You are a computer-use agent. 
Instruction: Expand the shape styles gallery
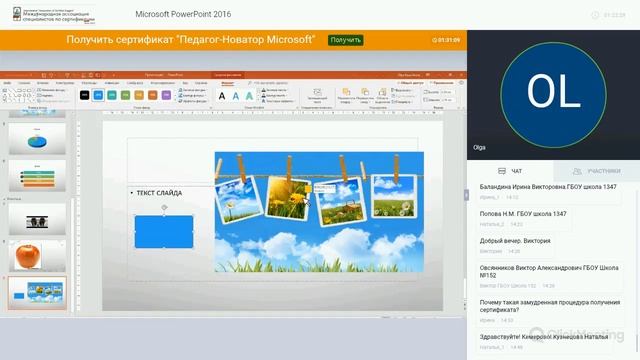pyautogui.click(x=175, y=101)
